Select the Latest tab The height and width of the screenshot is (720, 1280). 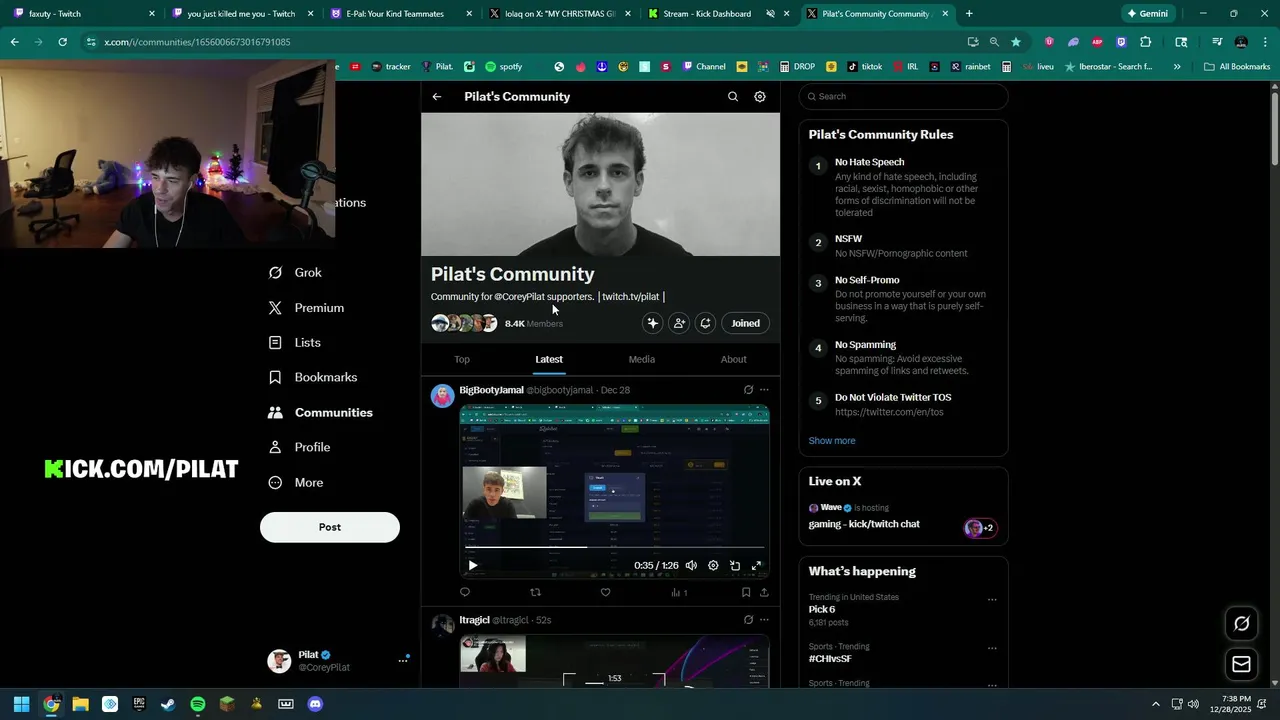tap(549, 359)
